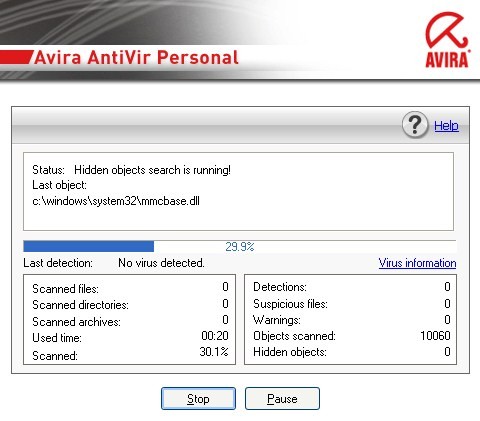The height and width of the screenshot is (421, 480).
Task: Click the "Warnings:" label
Action: point(277,320)
